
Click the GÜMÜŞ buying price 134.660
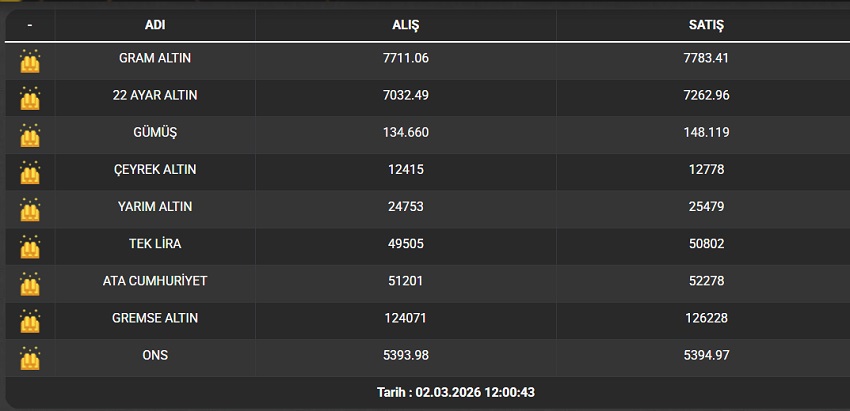click(x=406, y=133)
